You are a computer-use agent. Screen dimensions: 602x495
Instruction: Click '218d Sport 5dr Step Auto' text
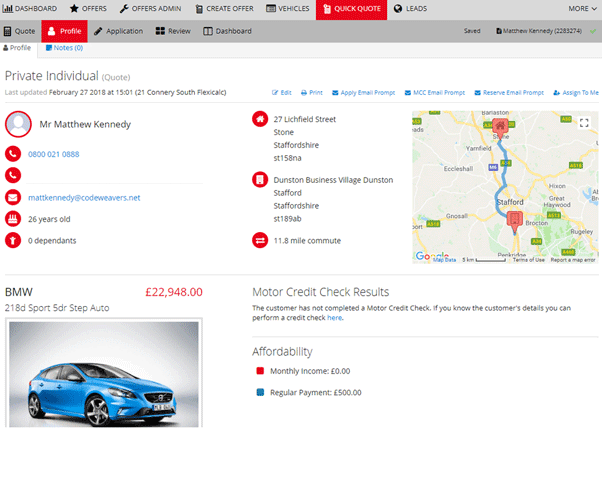pos(57,308)
